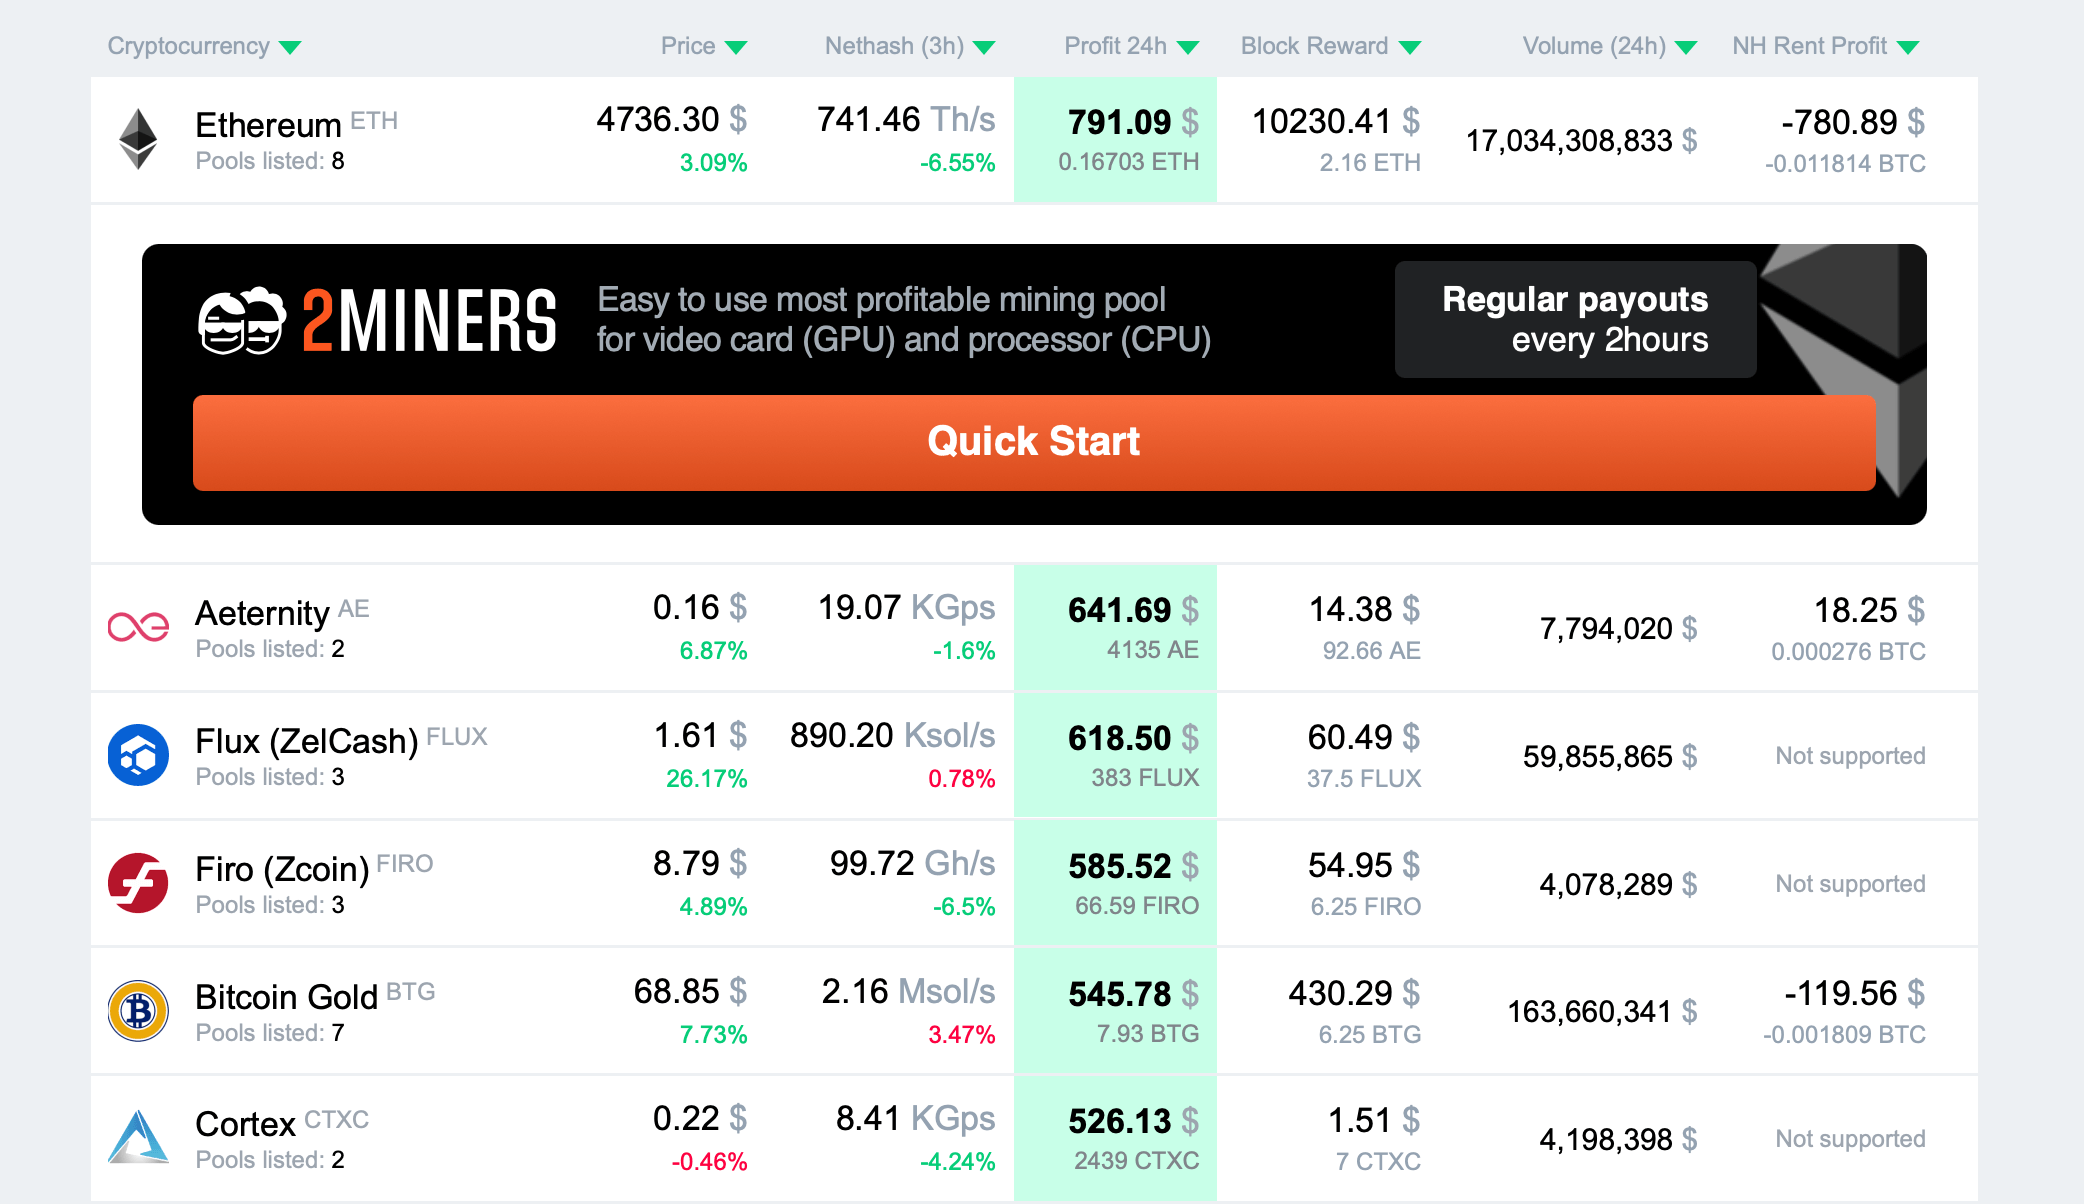Open the Flux (ZelCash) coin link
The width and height of the screenshot is (2084, 1204).
pos(307,741)
